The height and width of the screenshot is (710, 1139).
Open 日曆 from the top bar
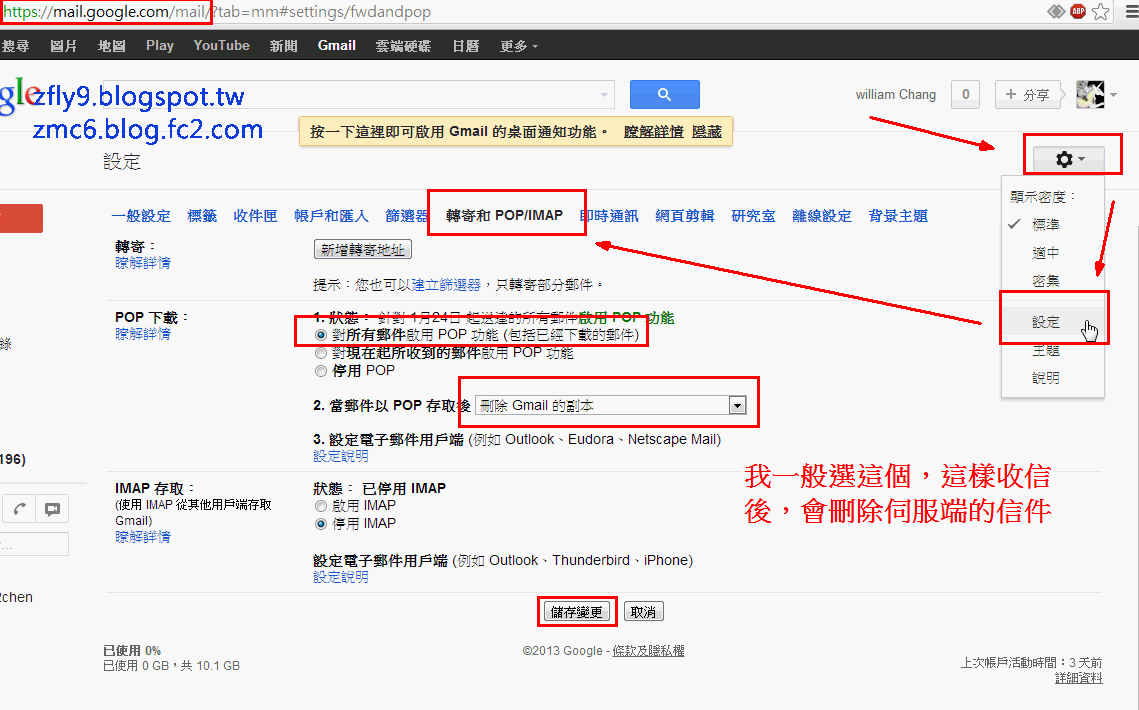pyautogui.click(x=466, y=46)
